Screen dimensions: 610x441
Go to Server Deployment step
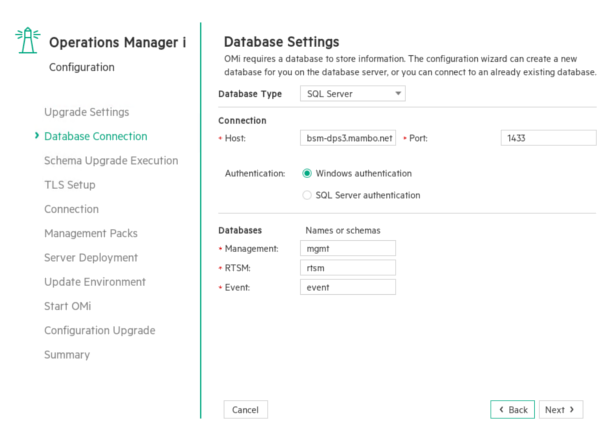(91, 258)
